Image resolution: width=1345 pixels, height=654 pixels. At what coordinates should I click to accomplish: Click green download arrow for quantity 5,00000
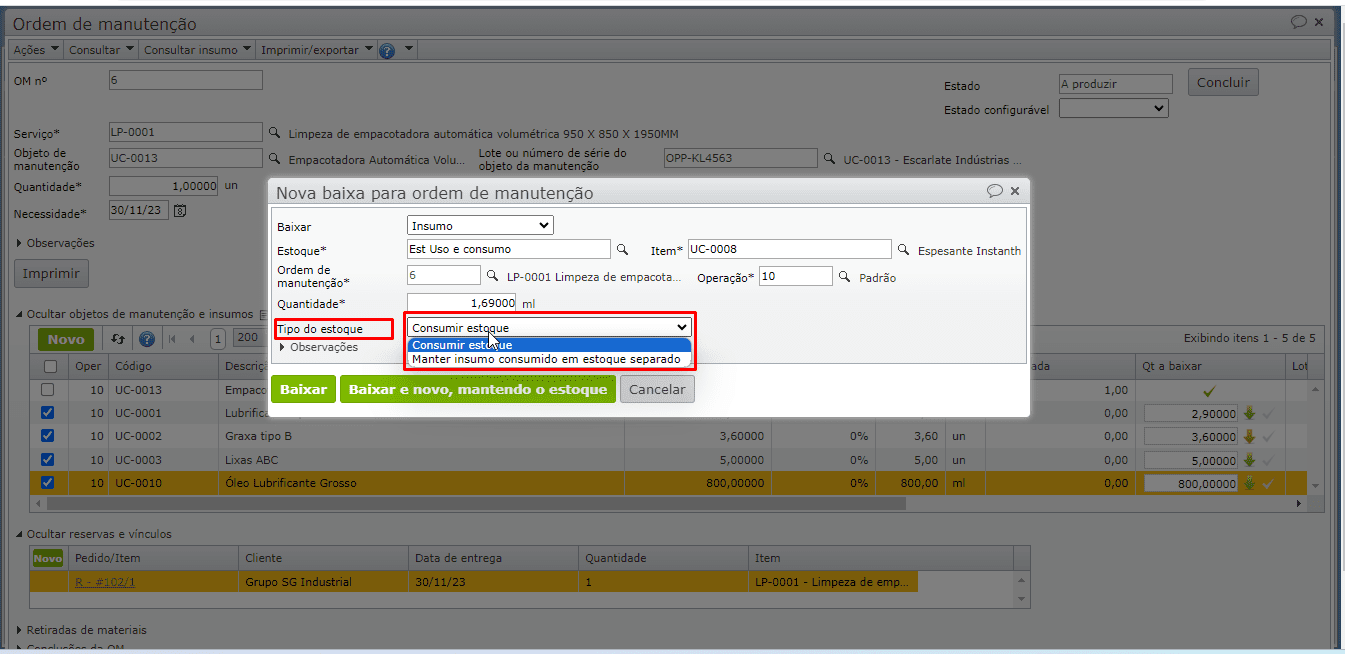[1249, 460]
